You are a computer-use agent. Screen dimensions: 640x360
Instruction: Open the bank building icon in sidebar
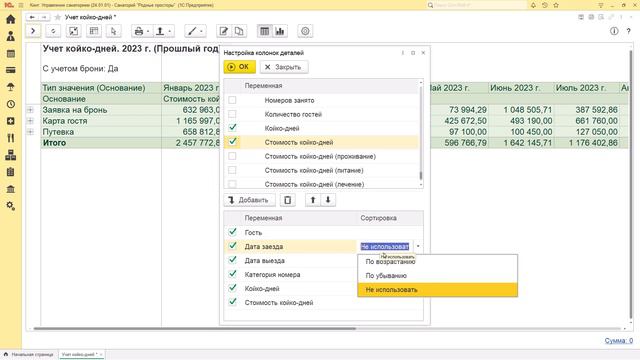(11, 189)
